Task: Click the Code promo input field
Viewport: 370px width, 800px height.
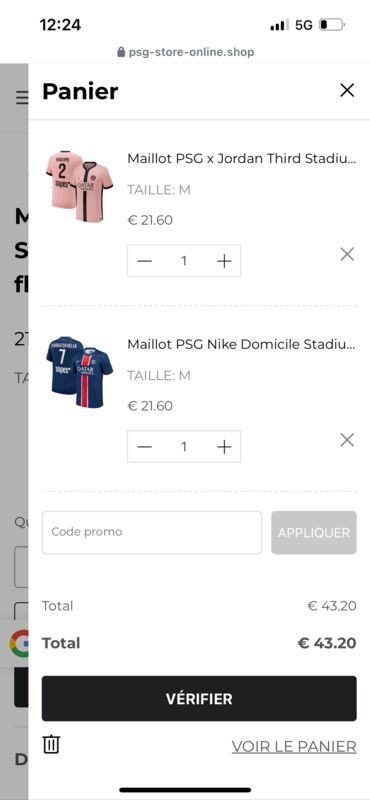Action: [x=152, y=532]
